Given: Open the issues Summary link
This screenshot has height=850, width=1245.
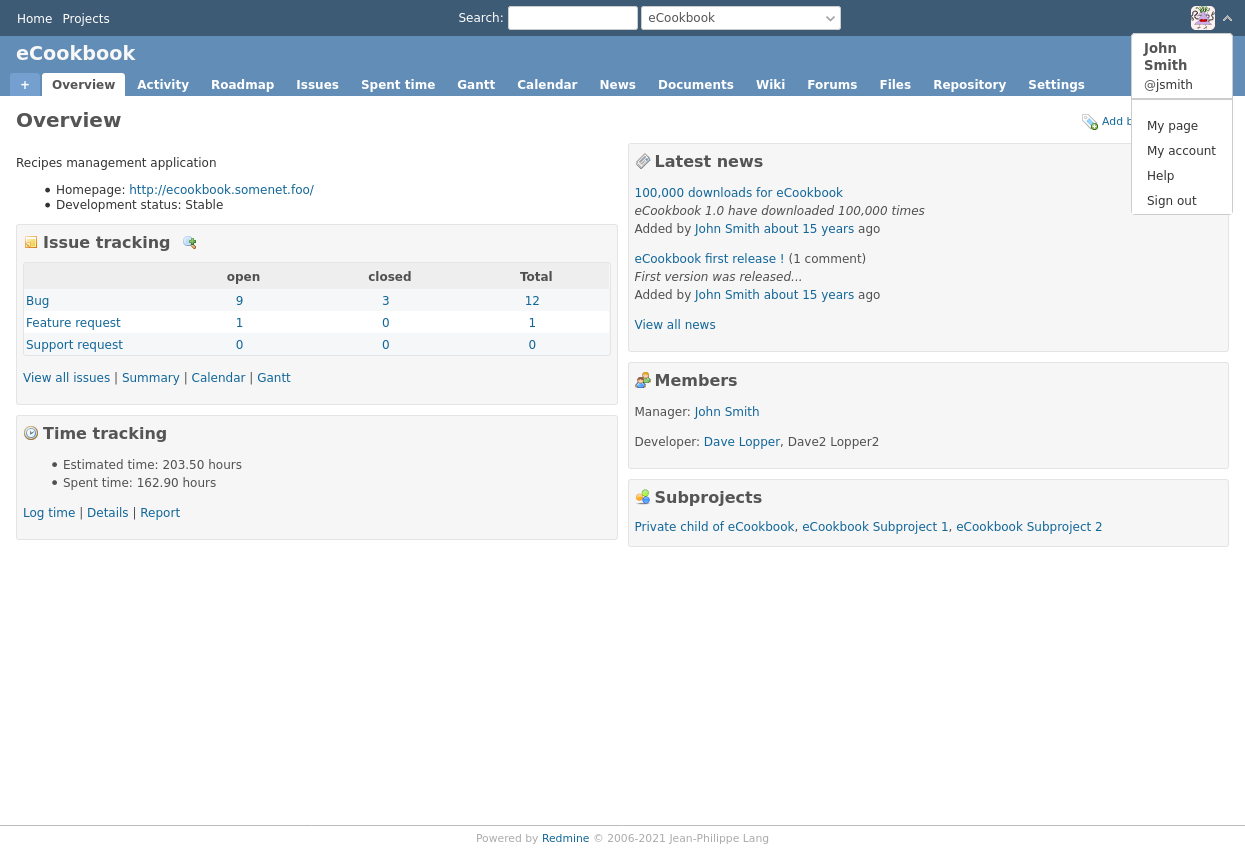Looking at the screenshot, I should (x=151, y=378).
